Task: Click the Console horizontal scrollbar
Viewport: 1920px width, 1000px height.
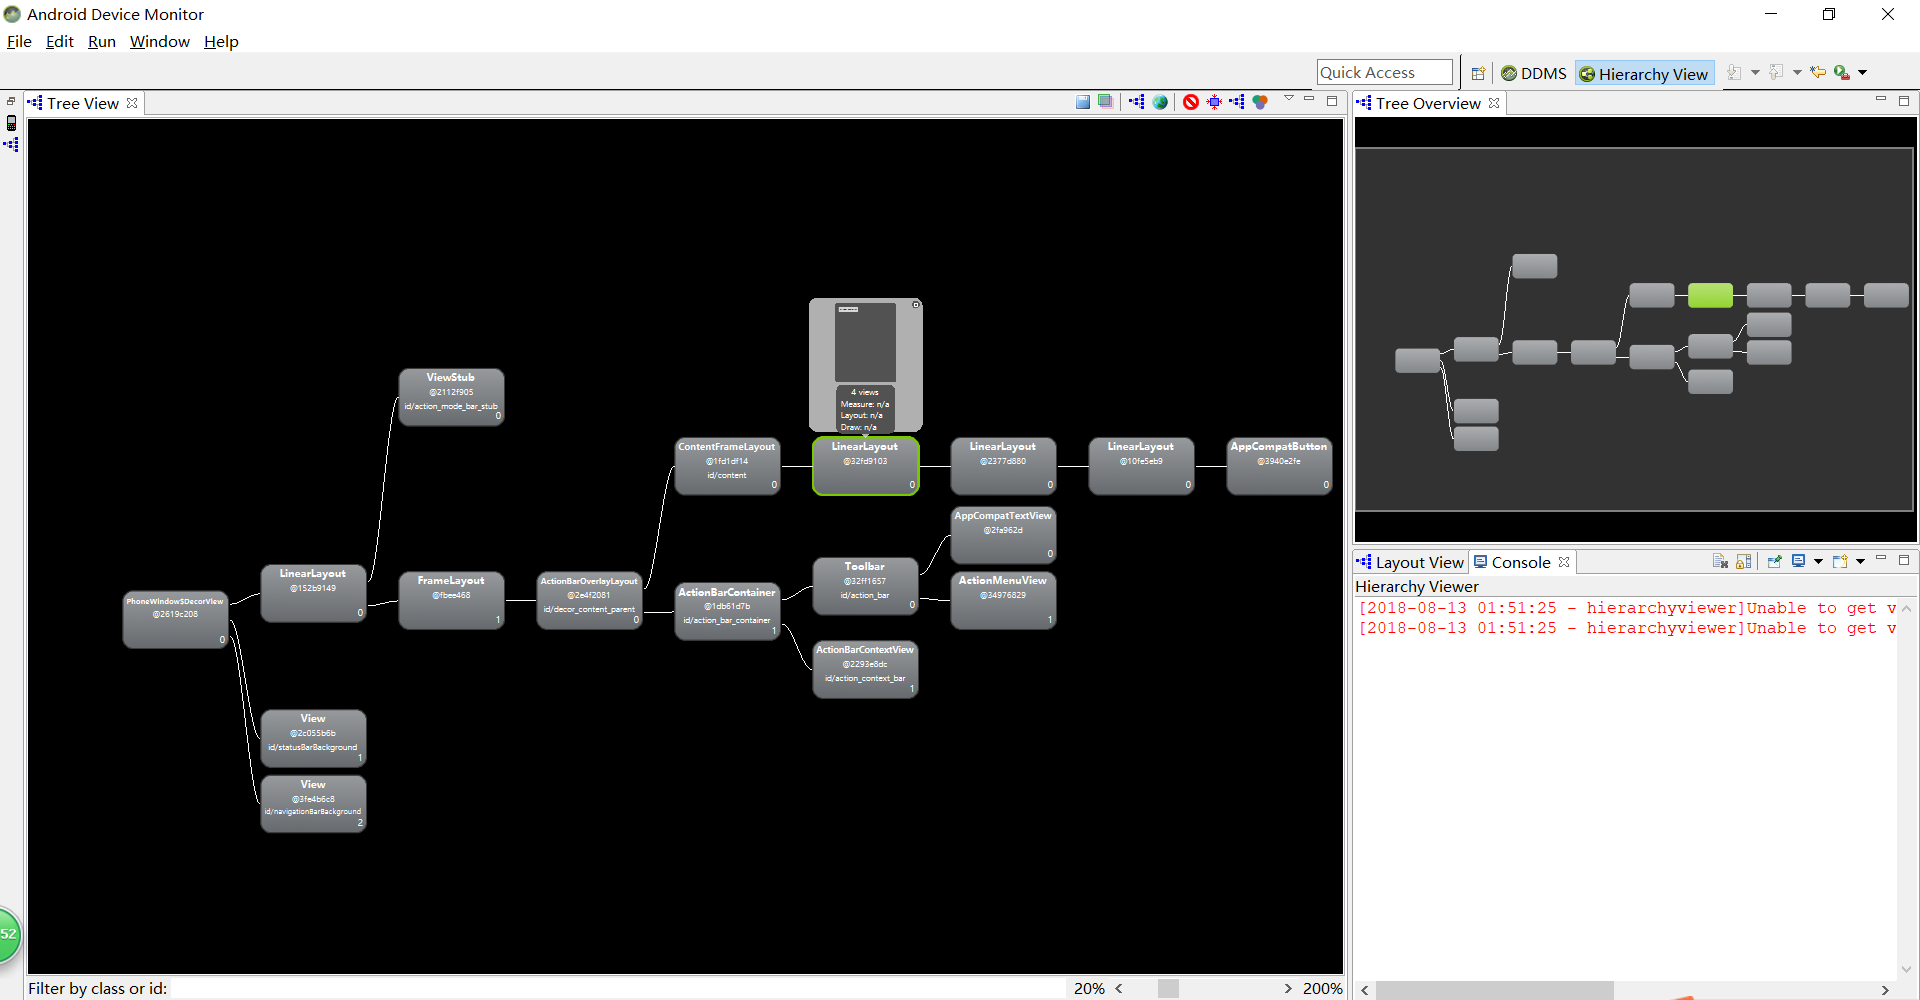Action: (x=1494, y=990)
